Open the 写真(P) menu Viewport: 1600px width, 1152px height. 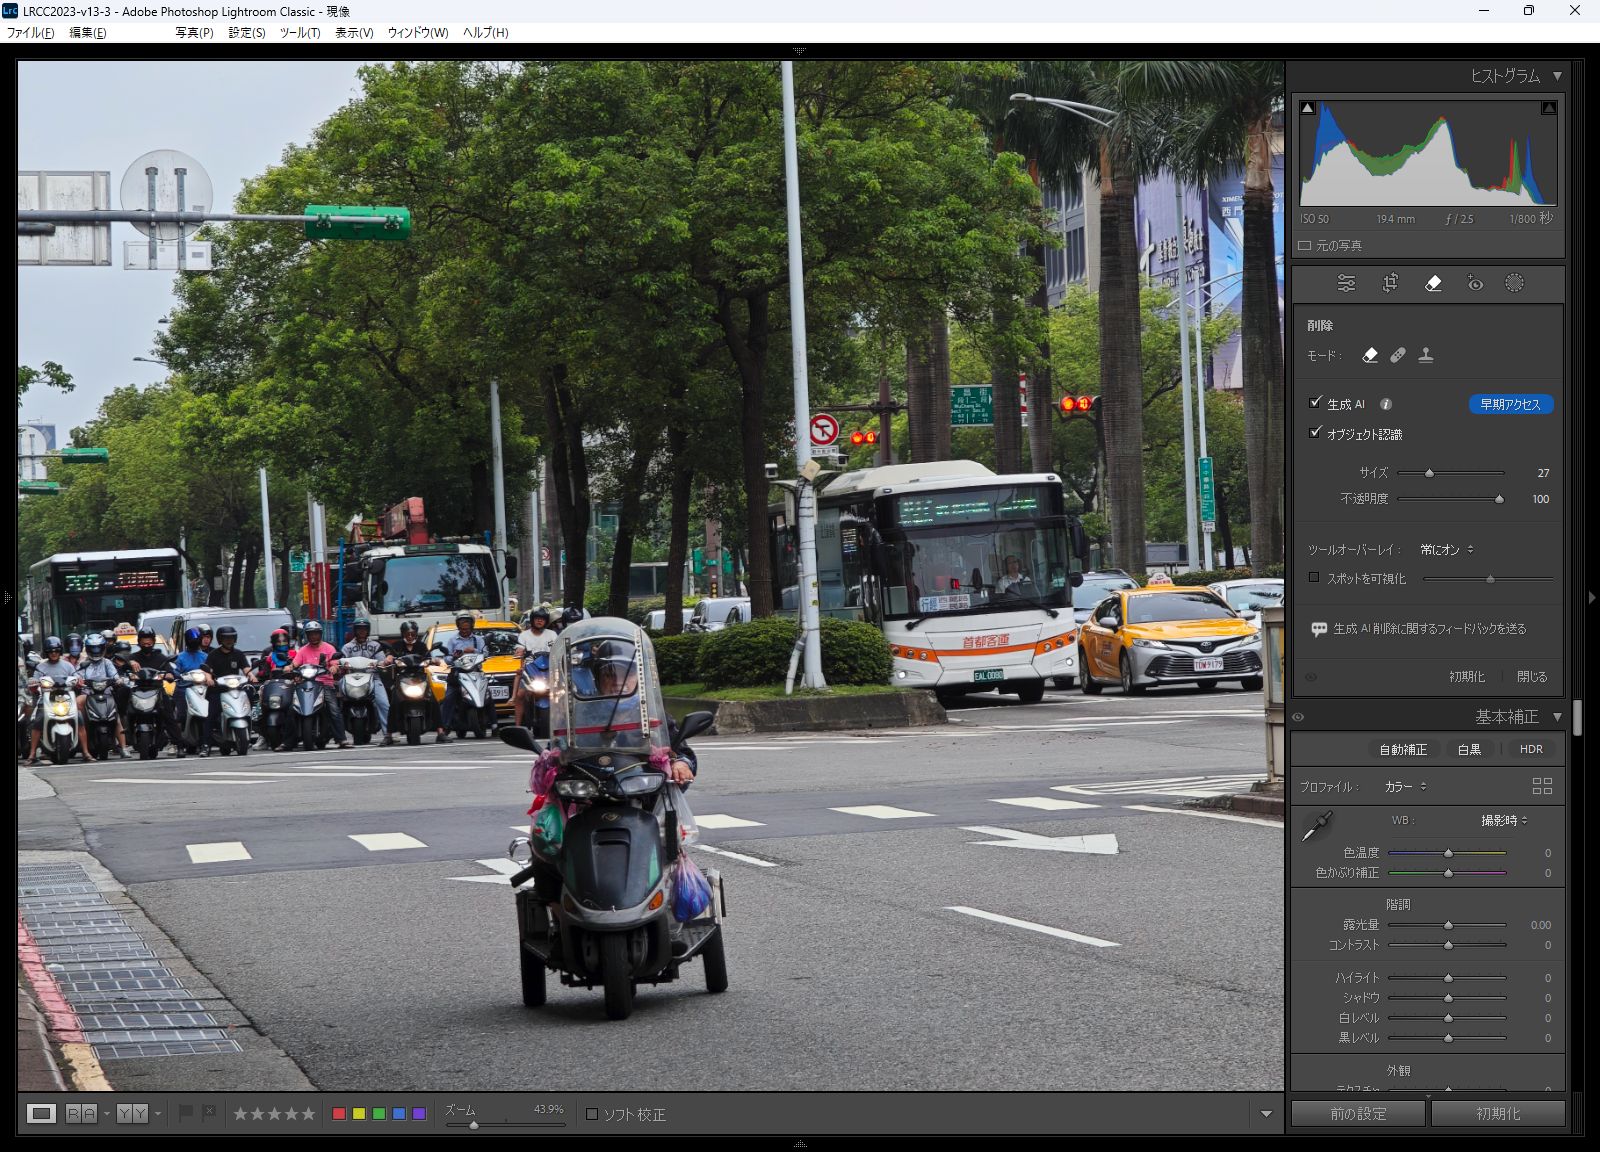click(194, 33)
